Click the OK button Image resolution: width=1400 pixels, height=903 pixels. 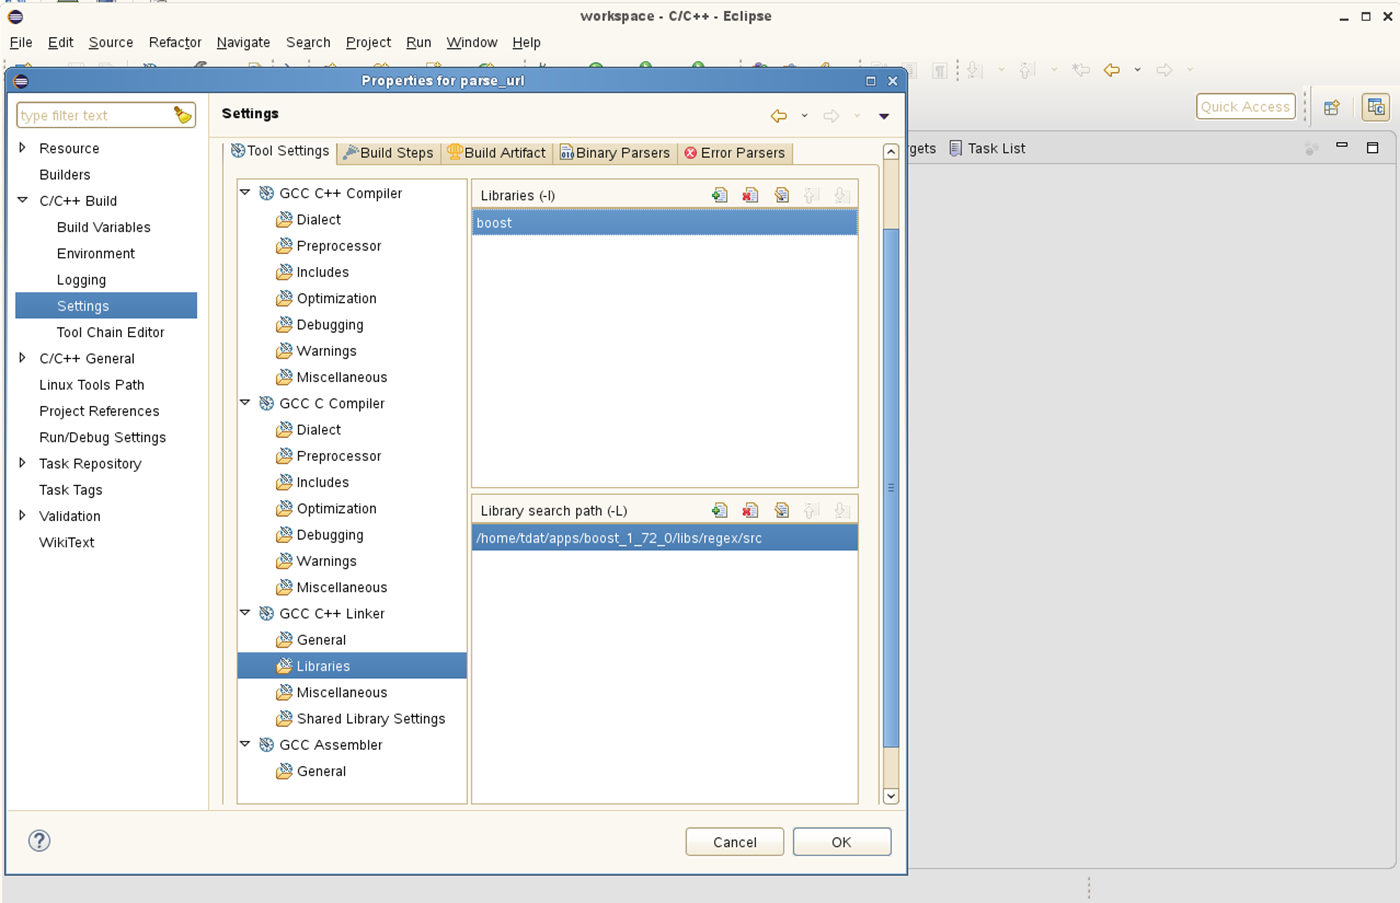point(842,842)
